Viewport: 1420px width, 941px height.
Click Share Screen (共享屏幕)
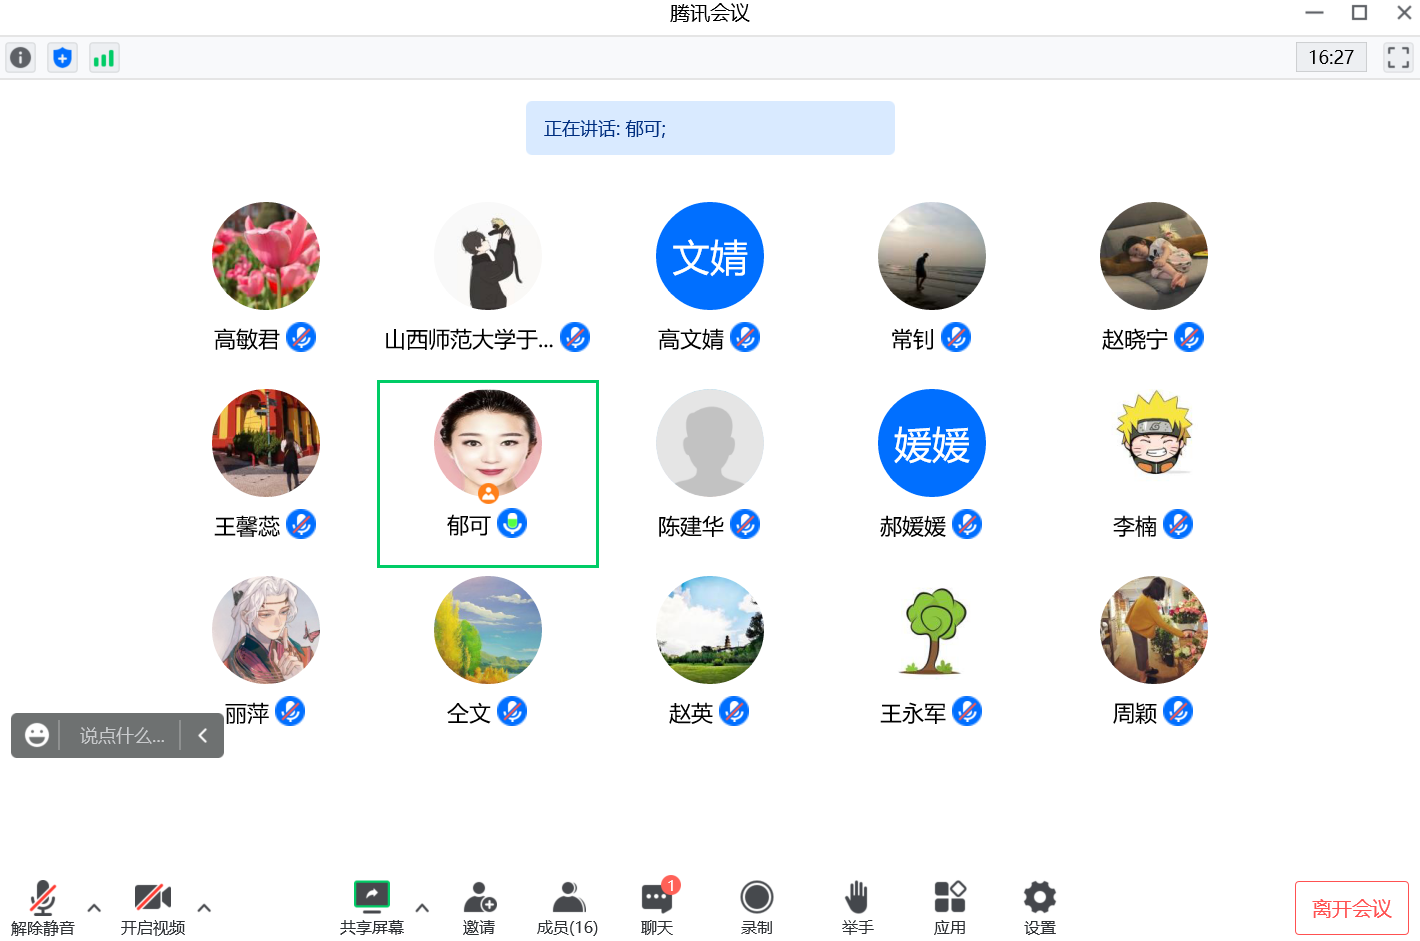[372, 907]
